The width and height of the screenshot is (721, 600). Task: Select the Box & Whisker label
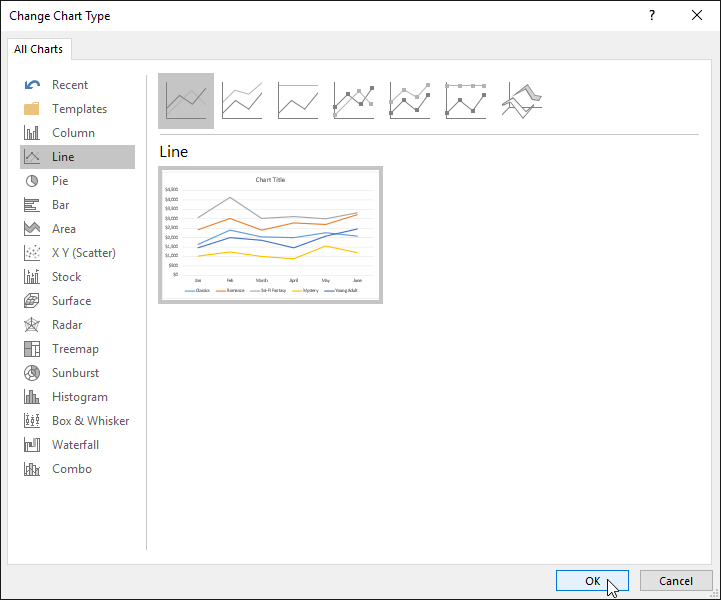point(91,421)
